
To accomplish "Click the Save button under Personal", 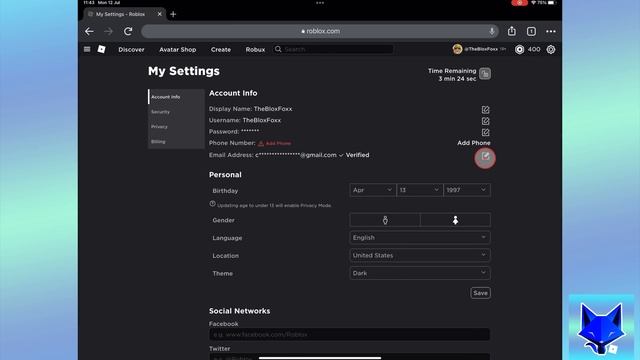I will point(480,293).
